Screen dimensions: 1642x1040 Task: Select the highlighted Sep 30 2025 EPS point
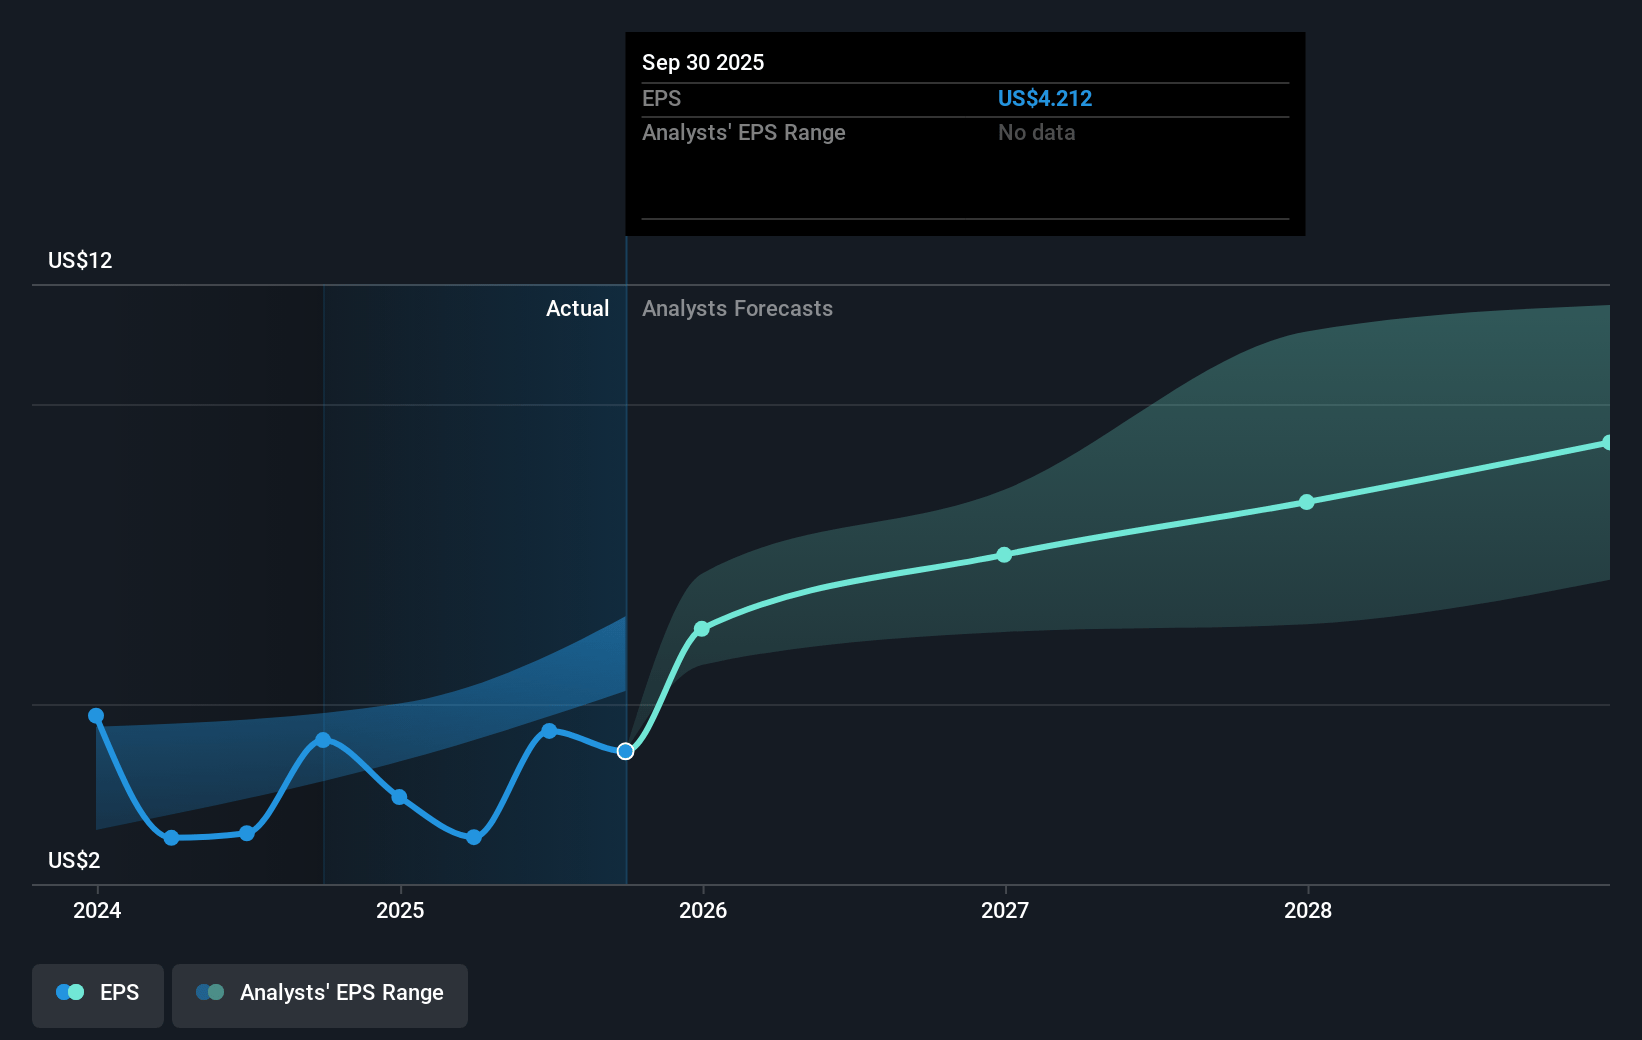(625, 751)
